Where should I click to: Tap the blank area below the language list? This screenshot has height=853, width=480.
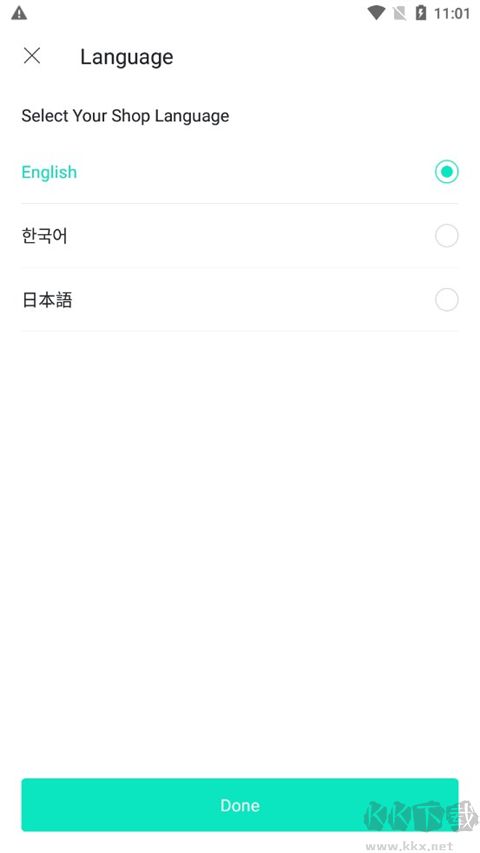click(240, 544)
